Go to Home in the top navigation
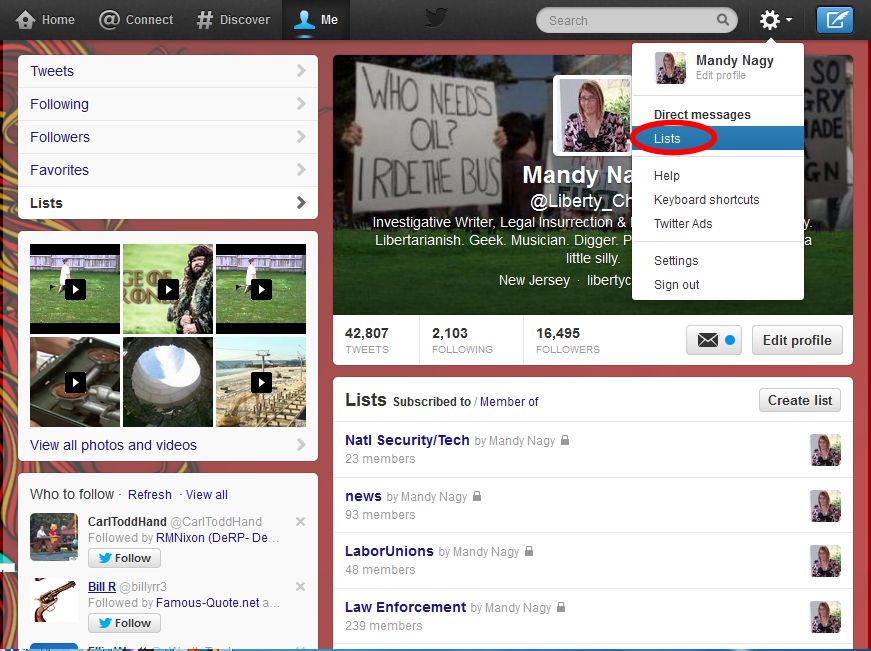The width and height of the screenshot is (871, 651). (45, 20)
